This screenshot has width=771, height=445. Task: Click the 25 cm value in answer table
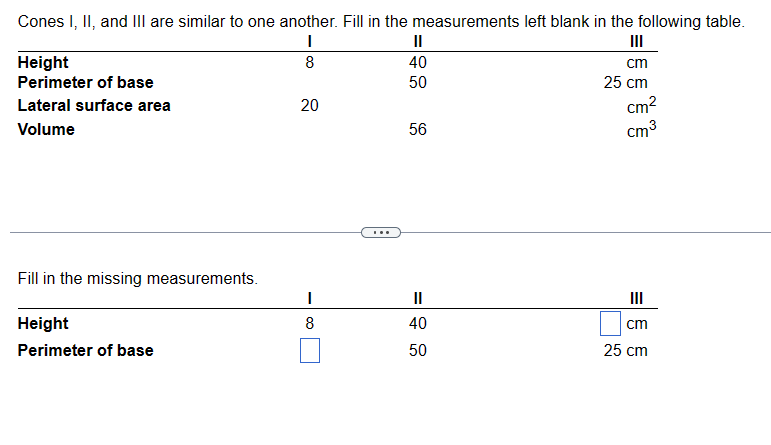tap(626, 351)
